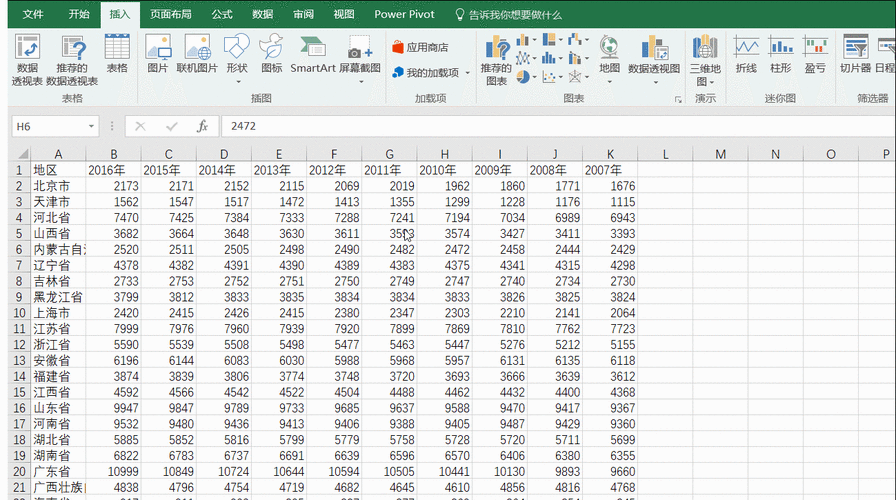Select the cell '北京市'

58,186
